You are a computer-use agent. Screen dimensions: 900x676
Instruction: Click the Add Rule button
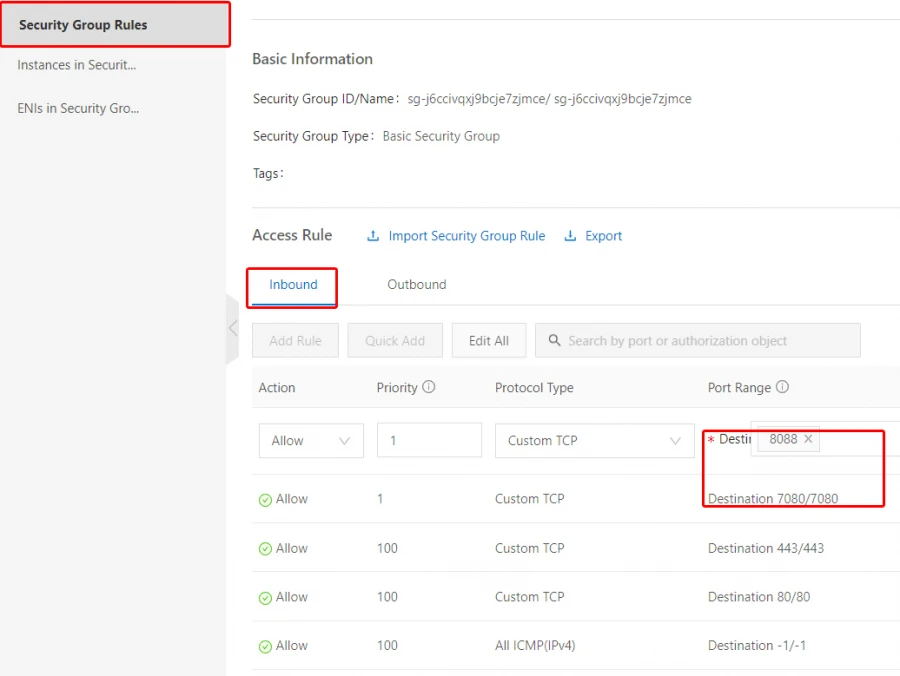(x=295, y=341)
